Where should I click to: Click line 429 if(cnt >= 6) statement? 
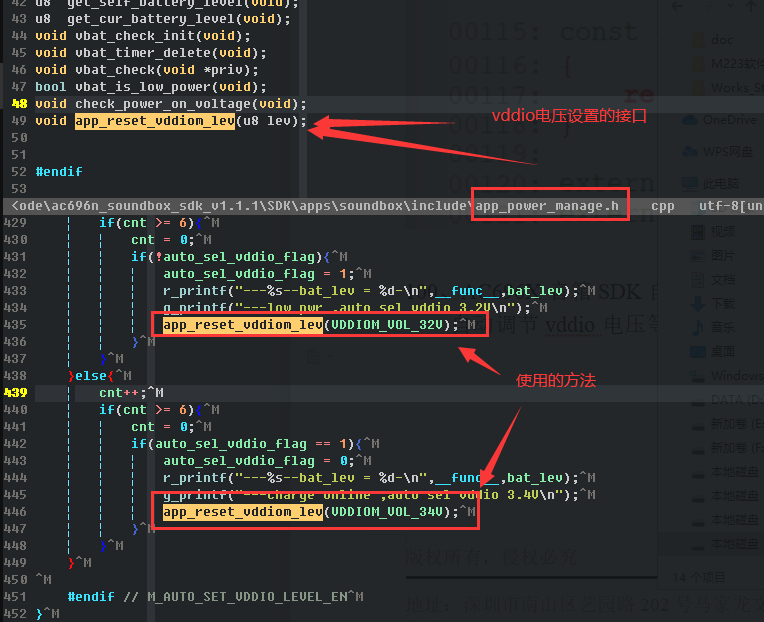pyautogui.click(x=151, y=223)
